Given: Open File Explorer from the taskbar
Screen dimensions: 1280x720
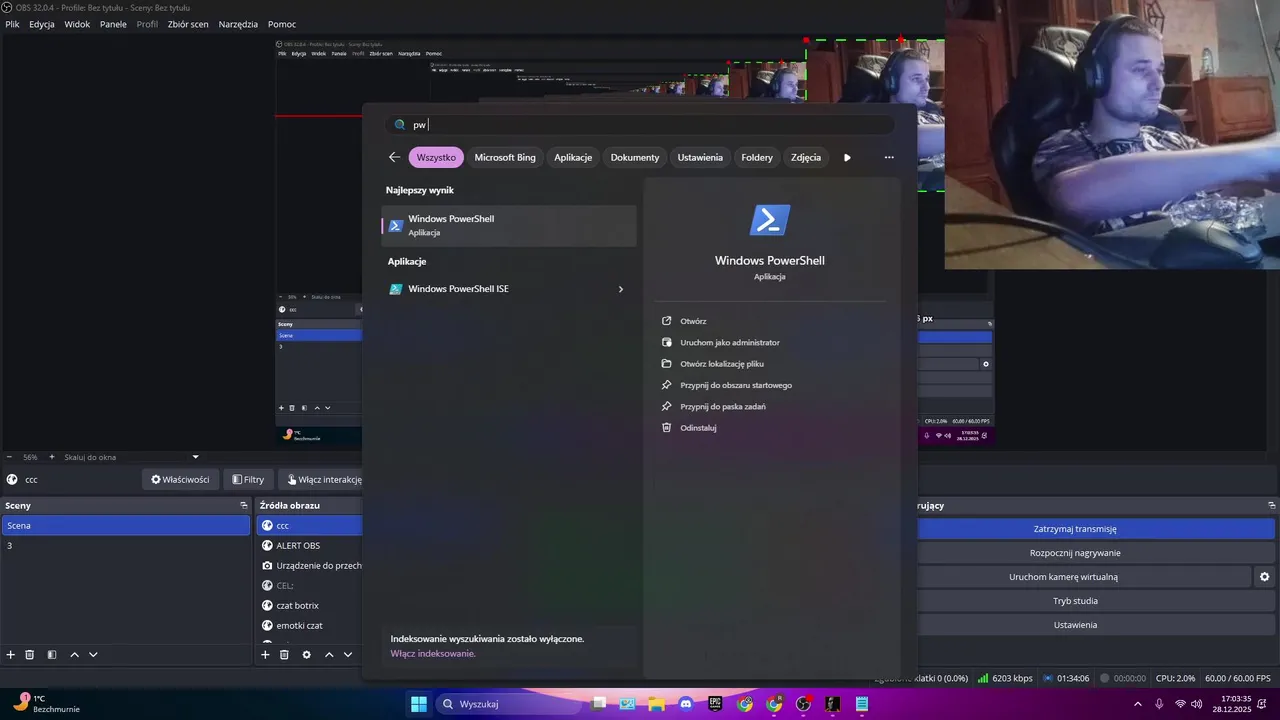Looking at the screenshot, I should pyautogui.click(x=657, y=704).
